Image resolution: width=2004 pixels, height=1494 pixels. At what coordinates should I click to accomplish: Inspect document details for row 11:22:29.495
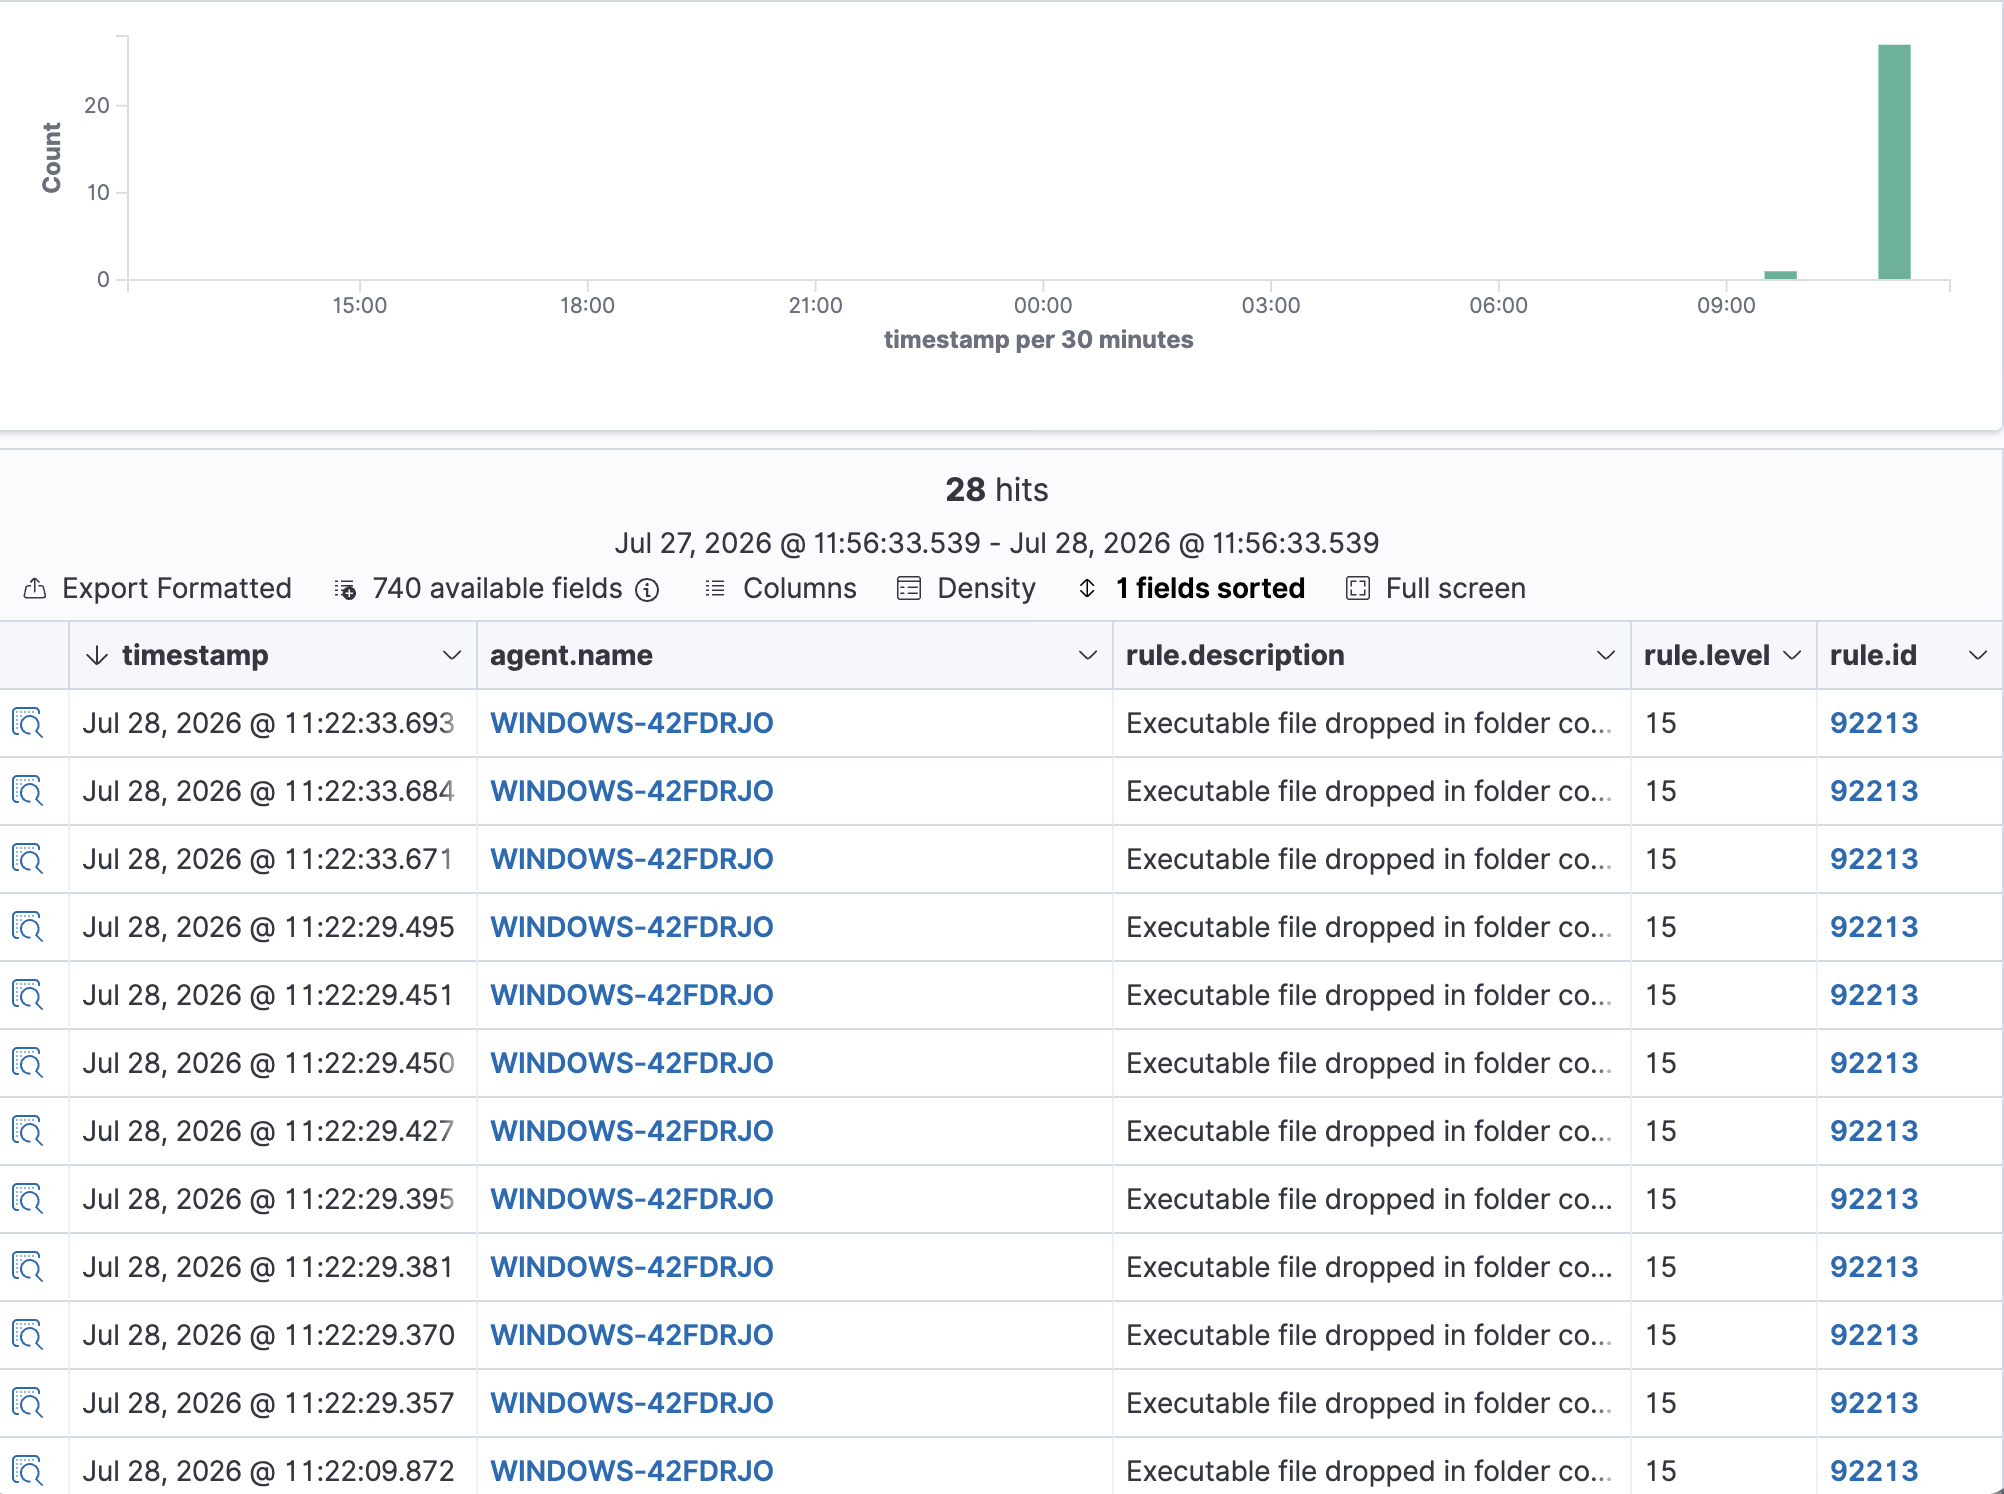27,927
